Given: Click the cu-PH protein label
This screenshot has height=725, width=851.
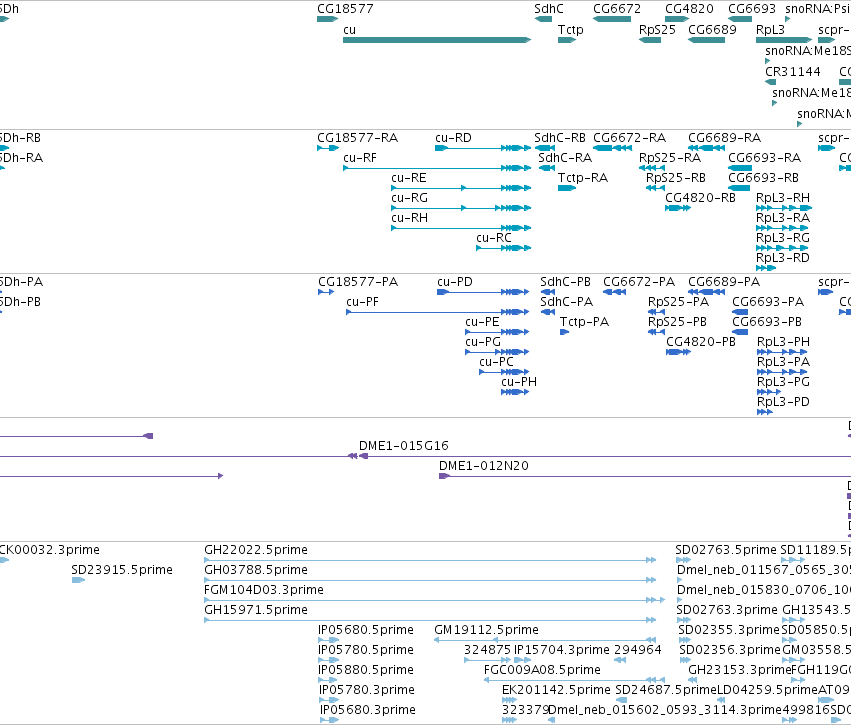Looking at the screenshot, I should pyautogui.click(x=519, y=382).
